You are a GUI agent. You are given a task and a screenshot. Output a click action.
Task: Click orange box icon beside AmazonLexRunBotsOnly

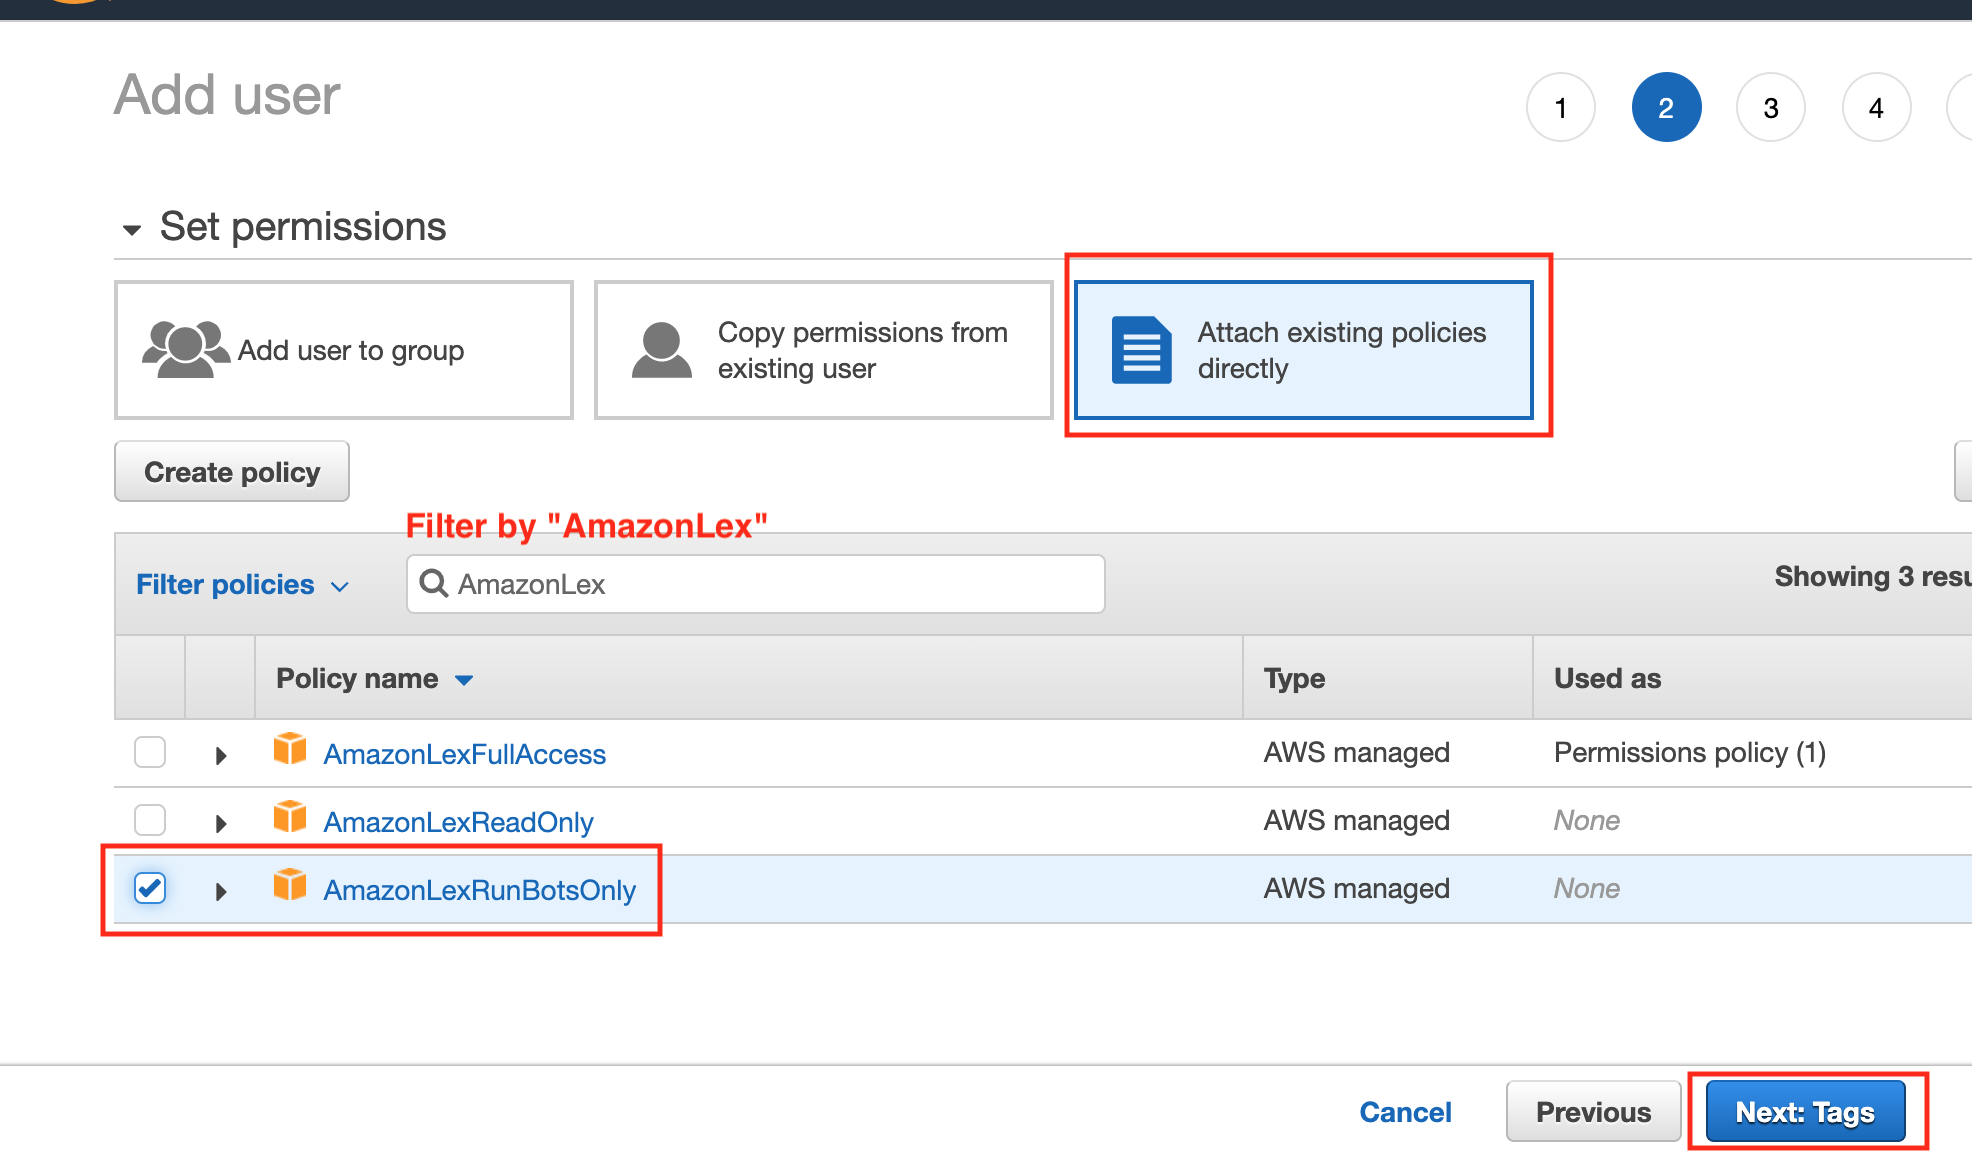pyautogui.click(x=290, y=885)
